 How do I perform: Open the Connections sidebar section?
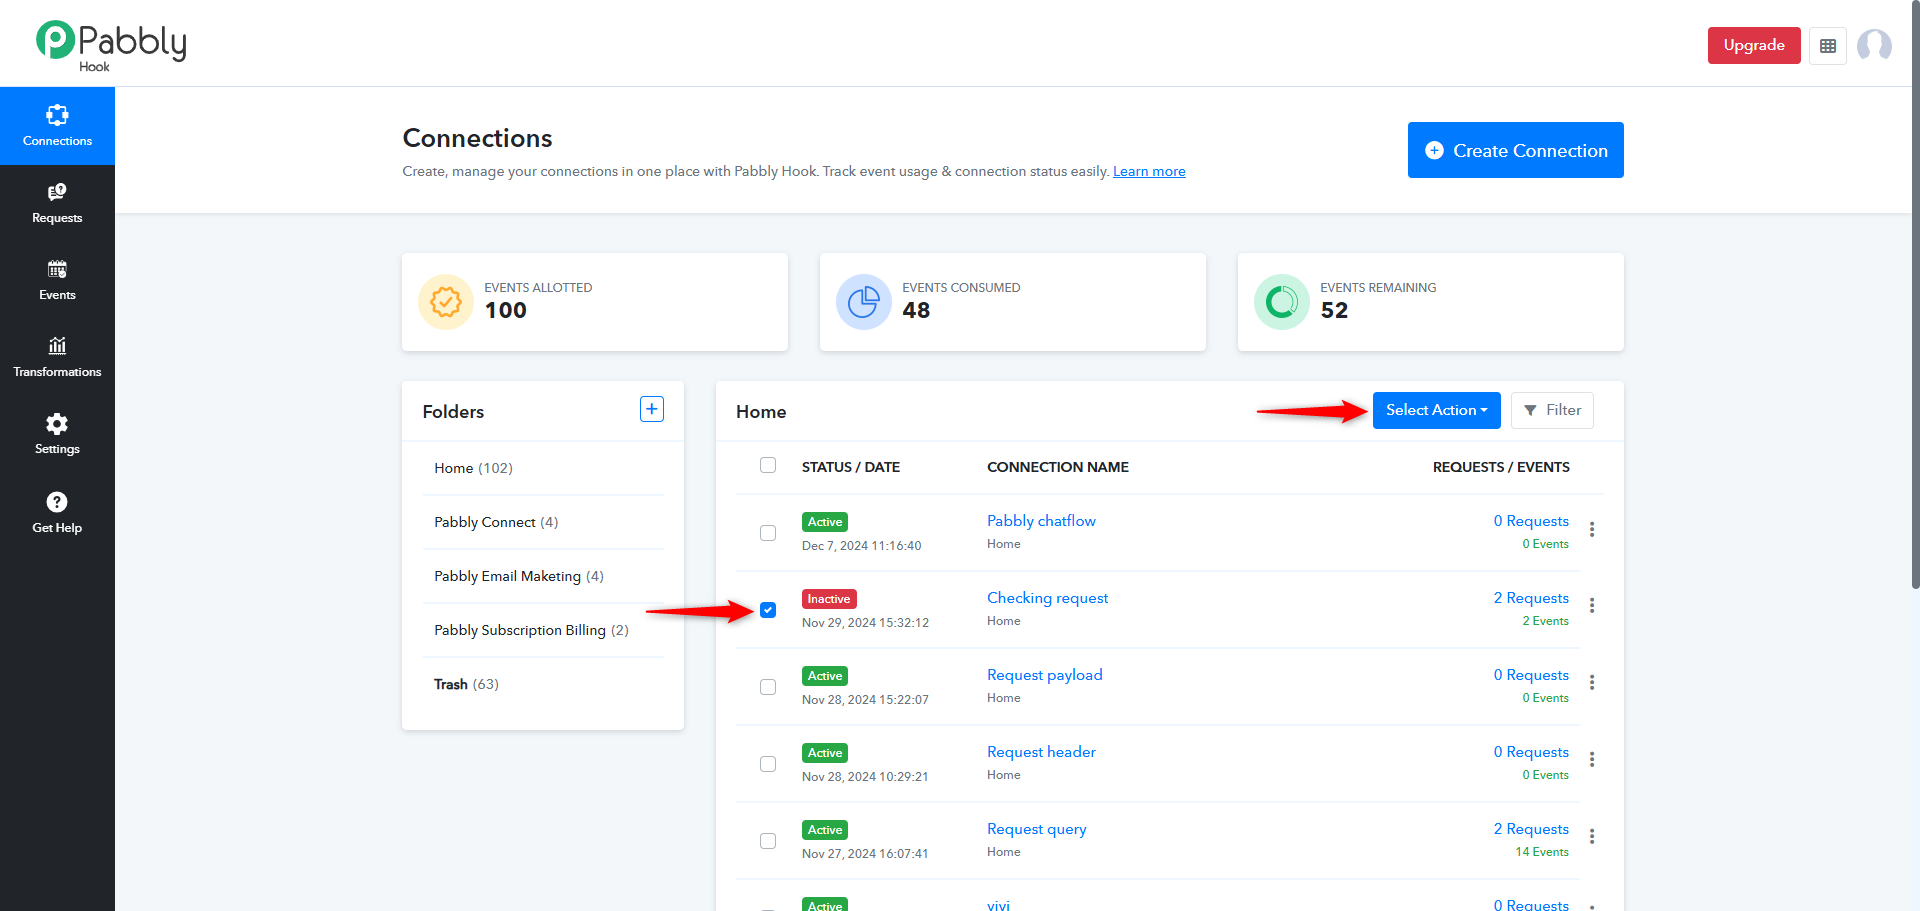coord(57,126)
